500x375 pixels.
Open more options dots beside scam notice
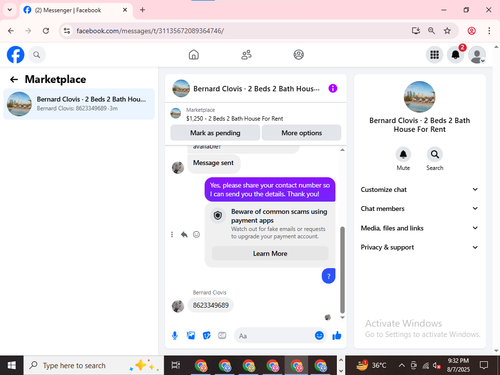pos(172,235)
